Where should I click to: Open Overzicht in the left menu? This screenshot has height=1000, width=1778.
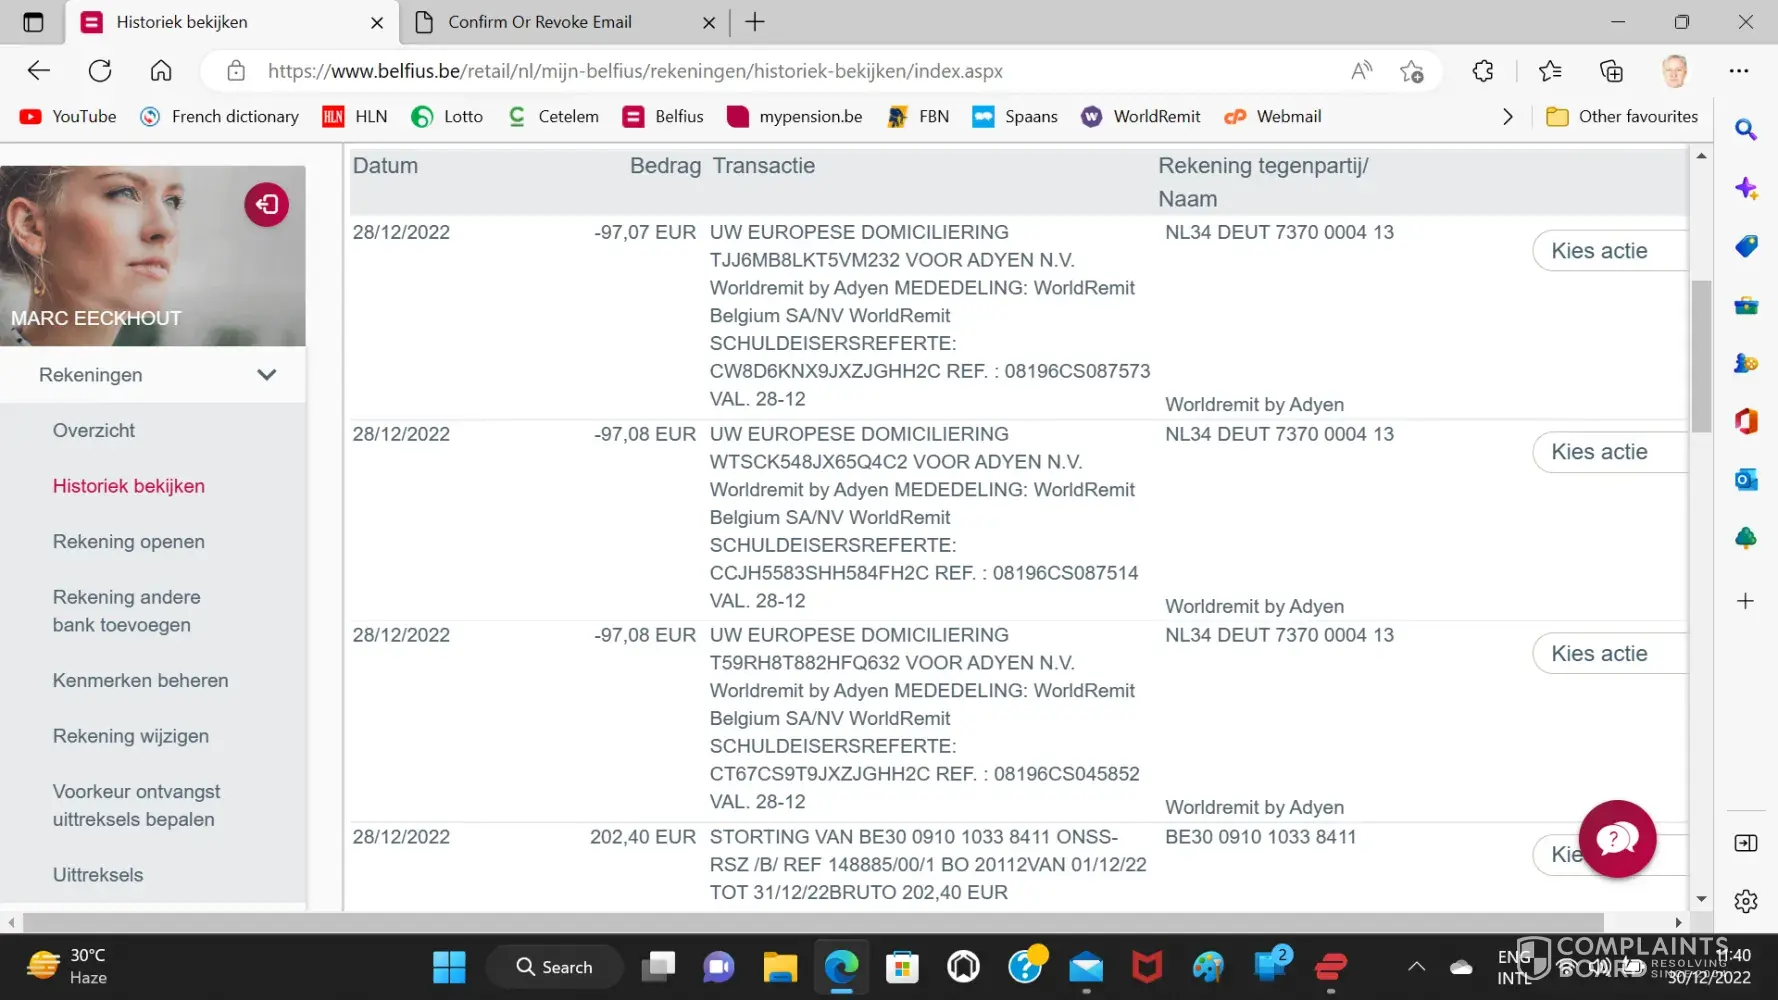[x=94, y=431]
